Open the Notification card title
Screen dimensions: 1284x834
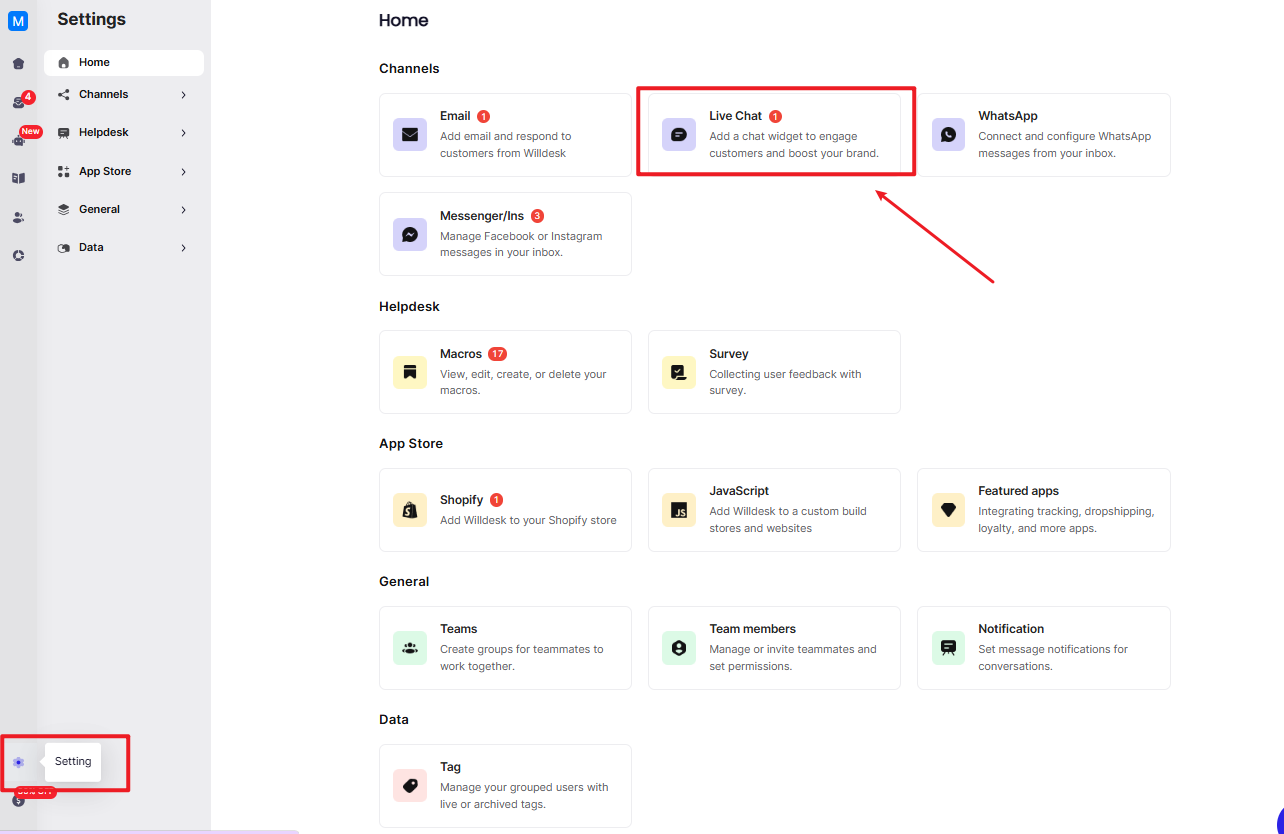pyautogui.click(x=1011, y=629)
